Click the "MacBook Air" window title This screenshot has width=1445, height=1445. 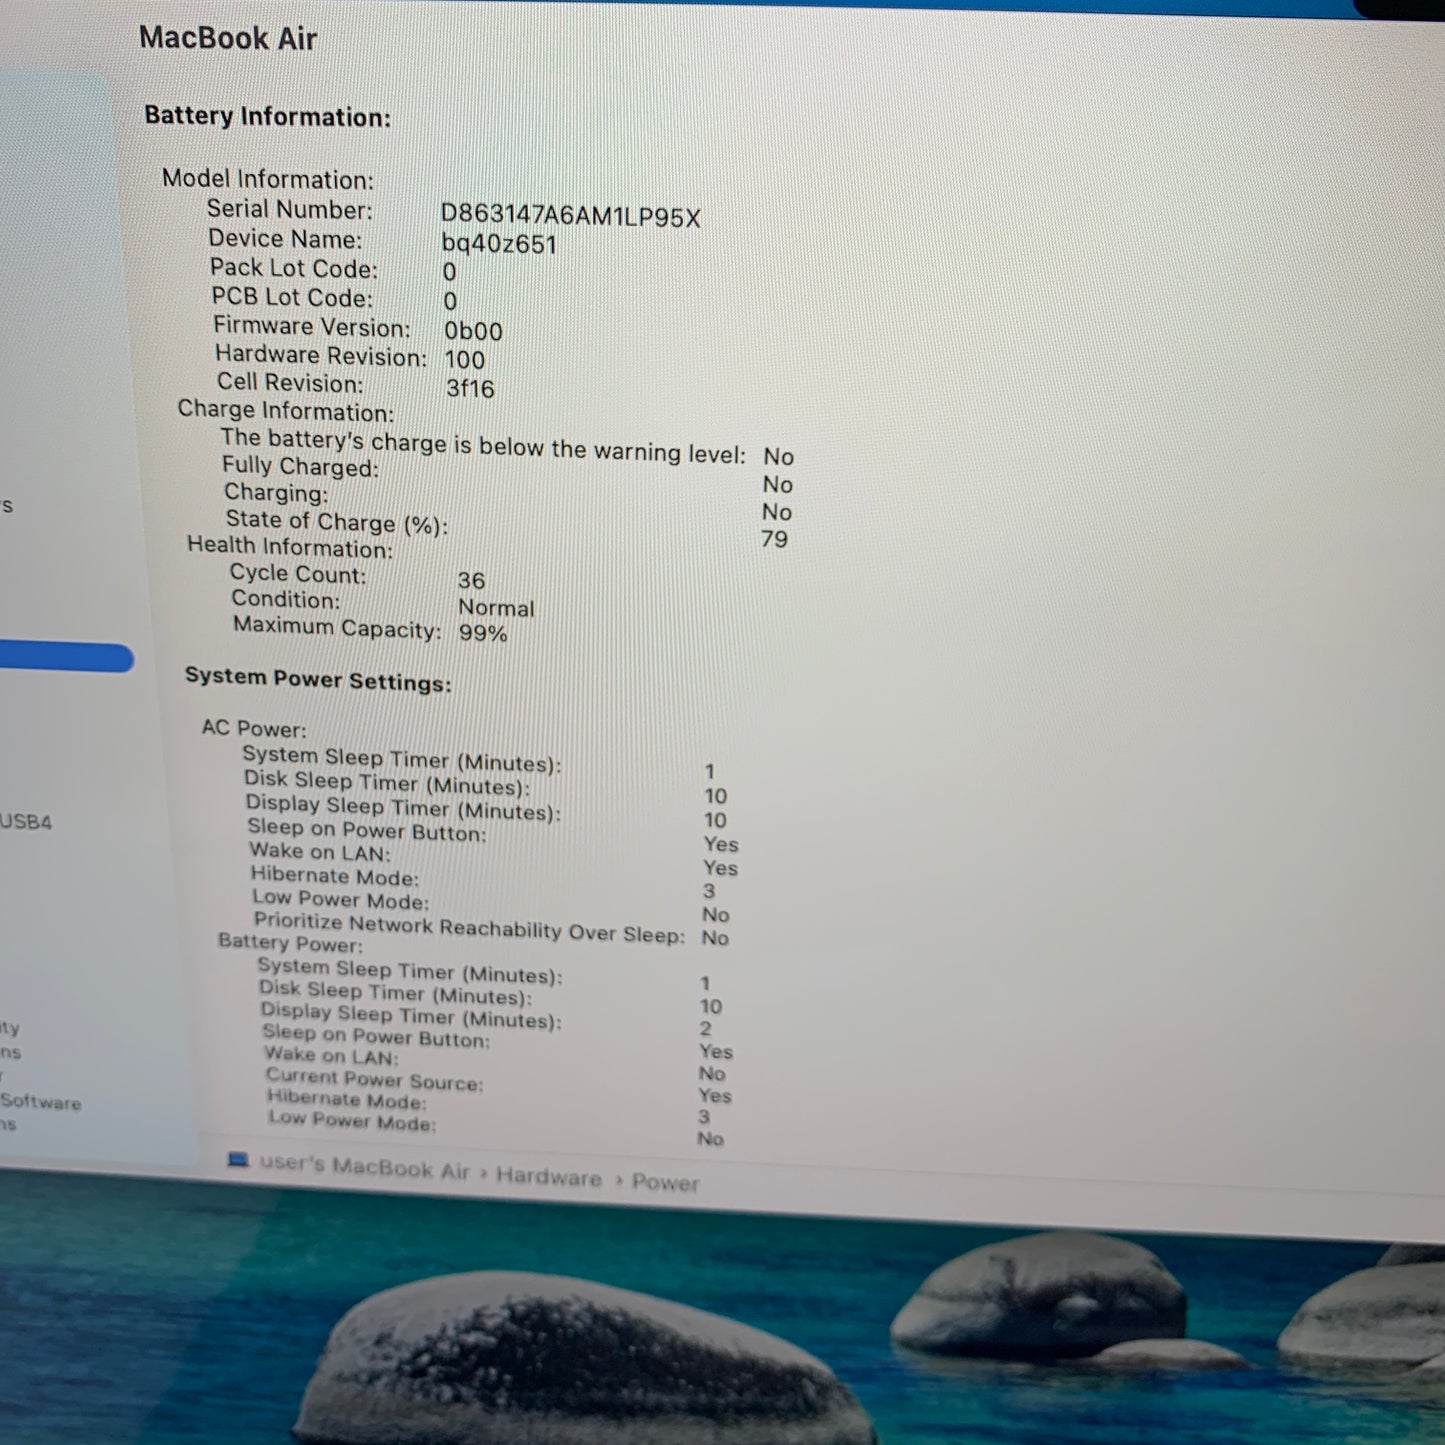(x=228, y=38)
